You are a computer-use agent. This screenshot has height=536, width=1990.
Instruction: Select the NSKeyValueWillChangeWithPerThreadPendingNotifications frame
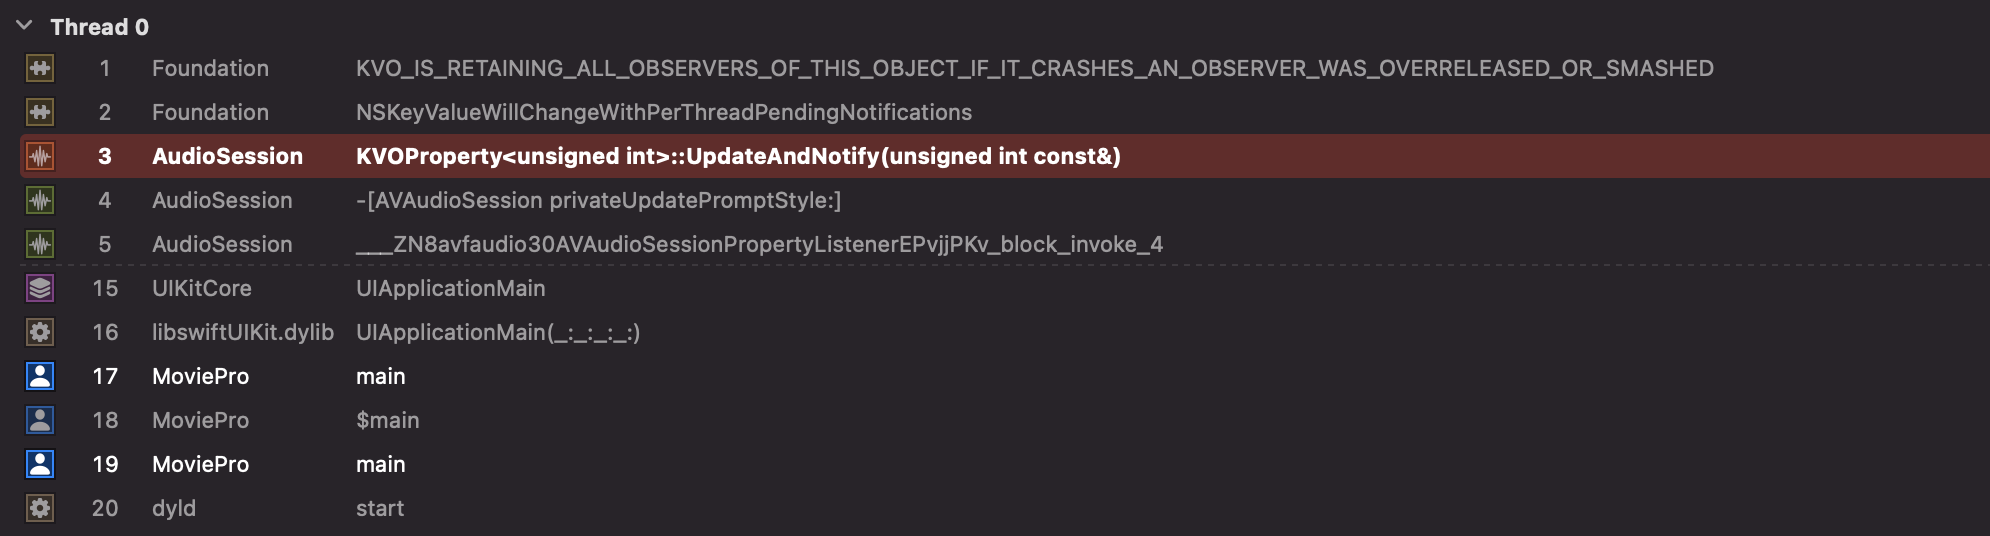click(663, 112)
